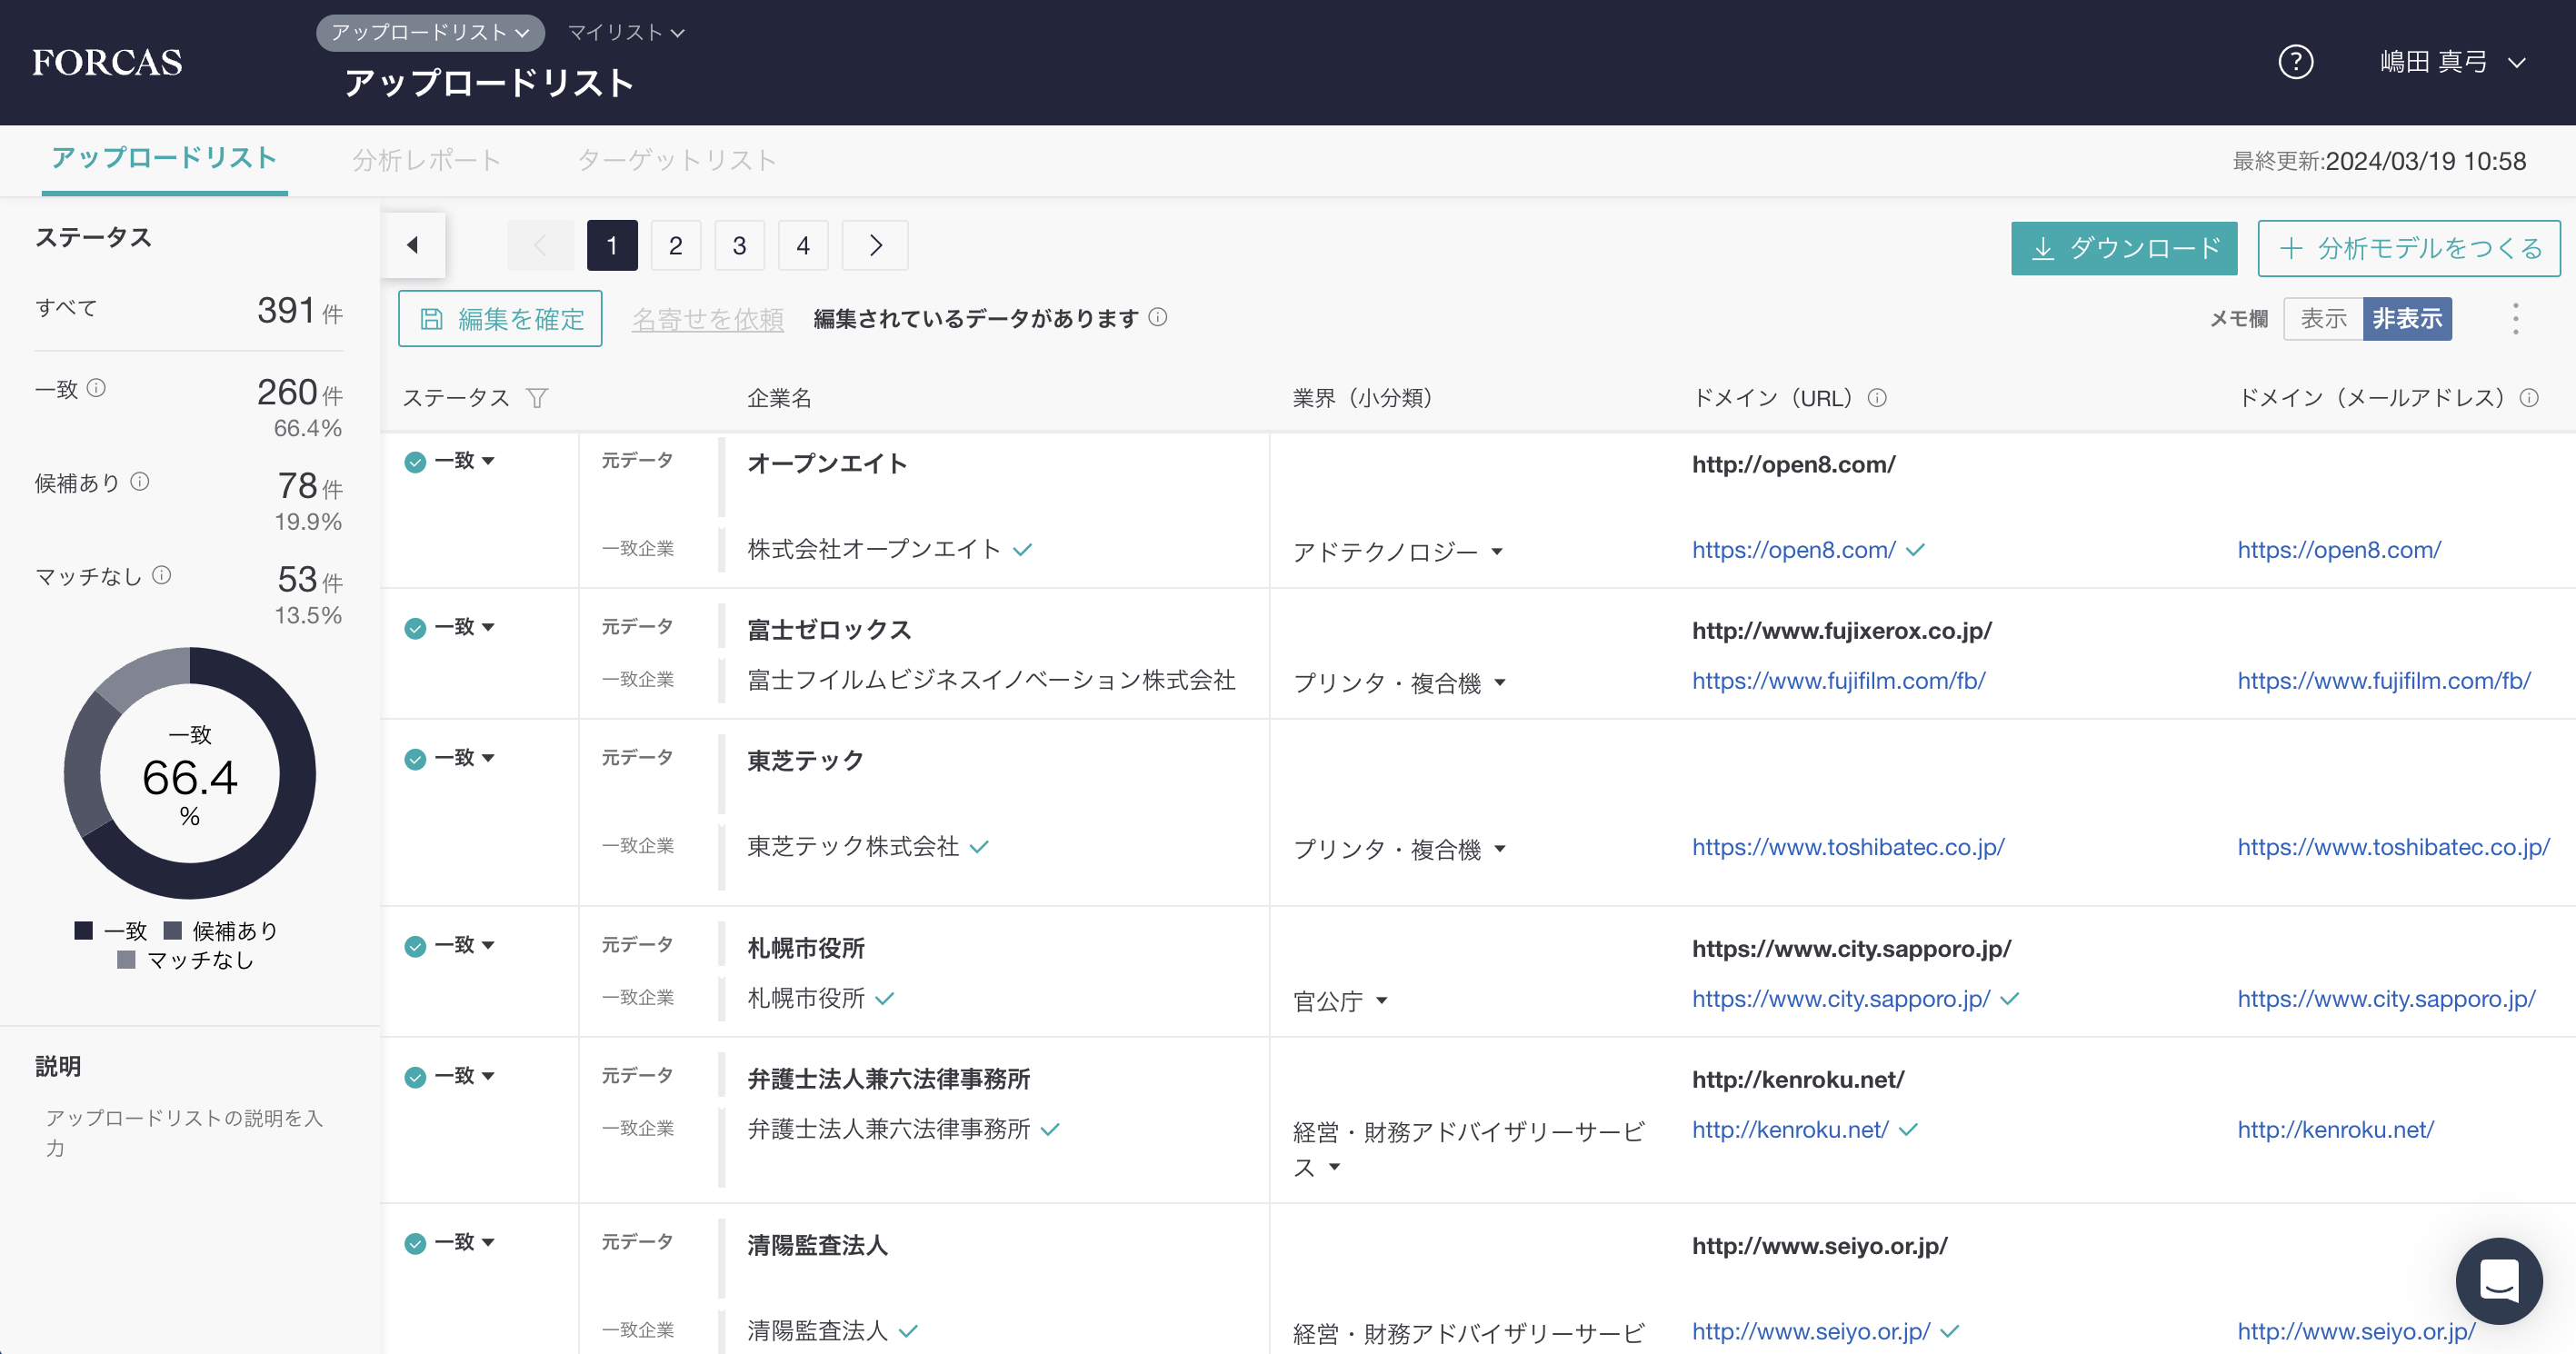
Task: Click info icon next to 一致 status
Action: (x=96, y=388)
